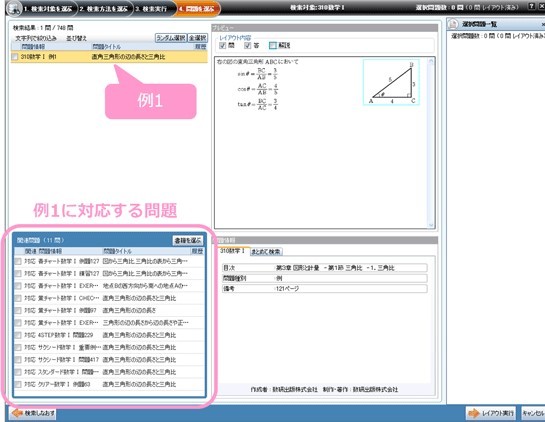
Task: Select result row 直角三角形の辺の長さと三角比 title
Action: (x=128, y=57)
